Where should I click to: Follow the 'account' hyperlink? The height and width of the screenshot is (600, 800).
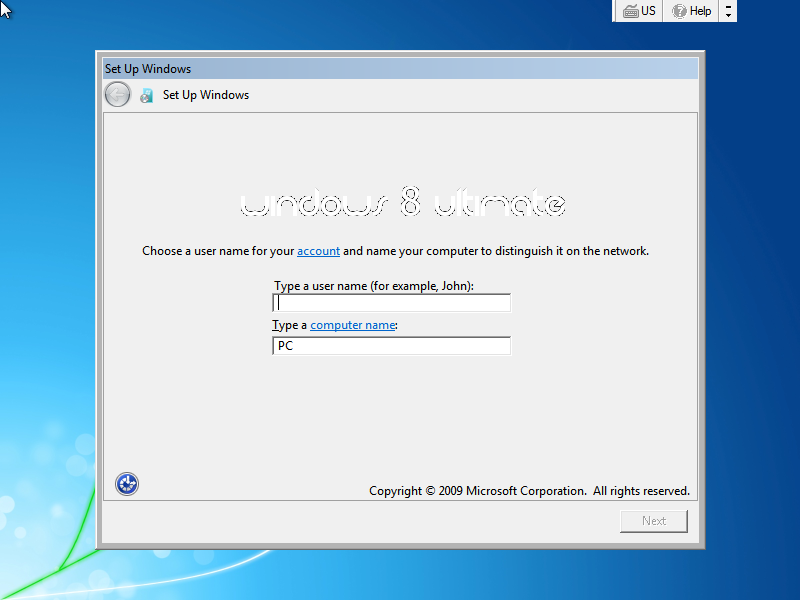(318, 251)
